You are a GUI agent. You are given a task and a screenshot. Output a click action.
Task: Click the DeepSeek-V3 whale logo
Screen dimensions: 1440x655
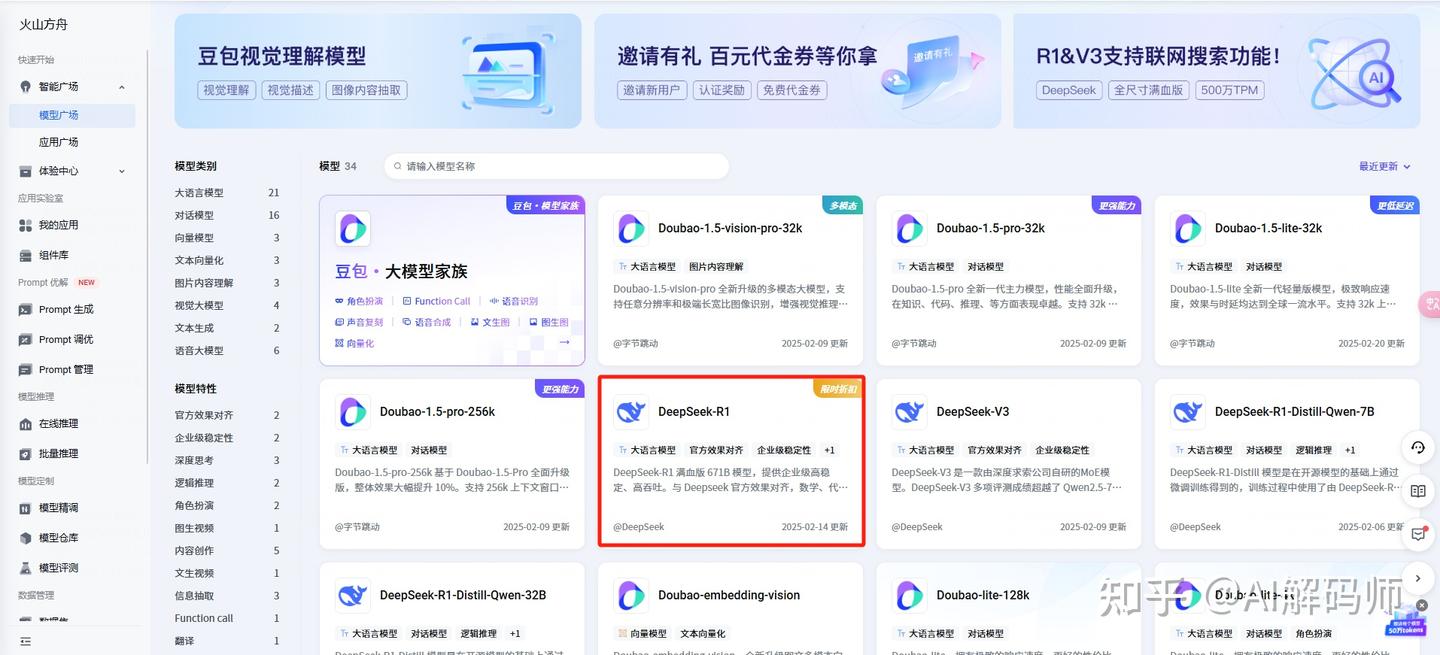point(909,412)
